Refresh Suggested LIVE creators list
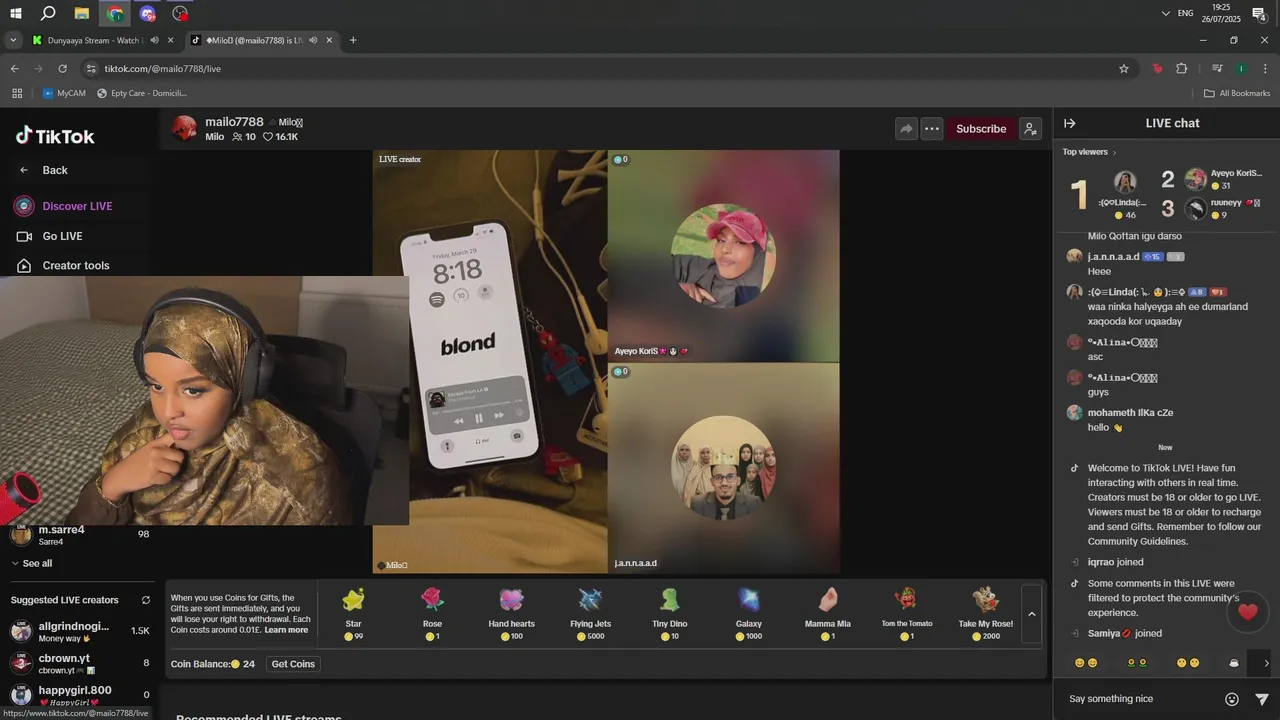The image size is (1280, 720). pyautogui.click(x=146, y=600)
